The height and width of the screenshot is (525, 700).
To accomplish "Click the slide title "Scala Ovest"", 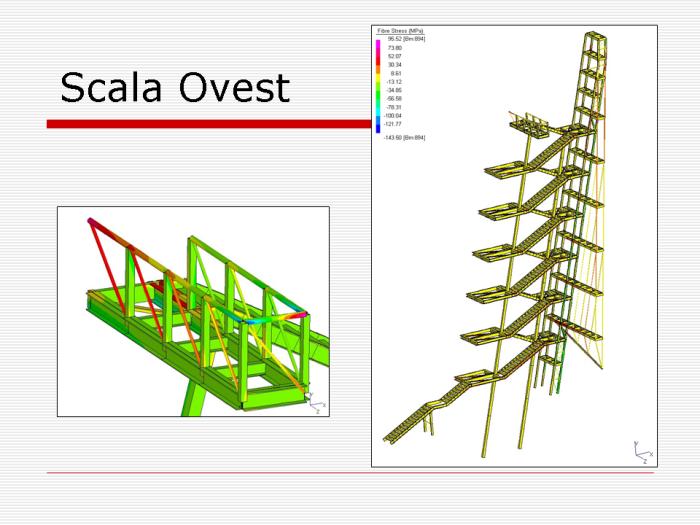I will (x=175, y=88).
